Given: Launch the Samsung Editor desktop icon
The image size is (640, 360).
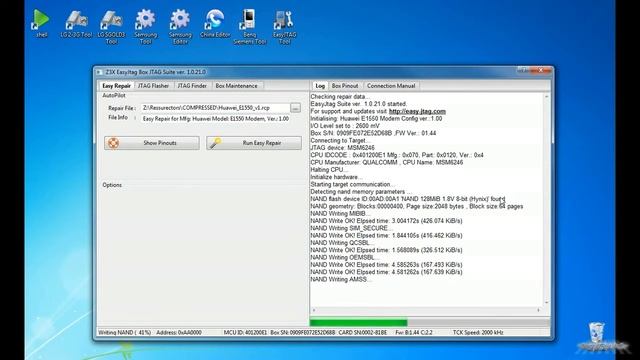Looking at the screenshot, I should tap(180, 27).
